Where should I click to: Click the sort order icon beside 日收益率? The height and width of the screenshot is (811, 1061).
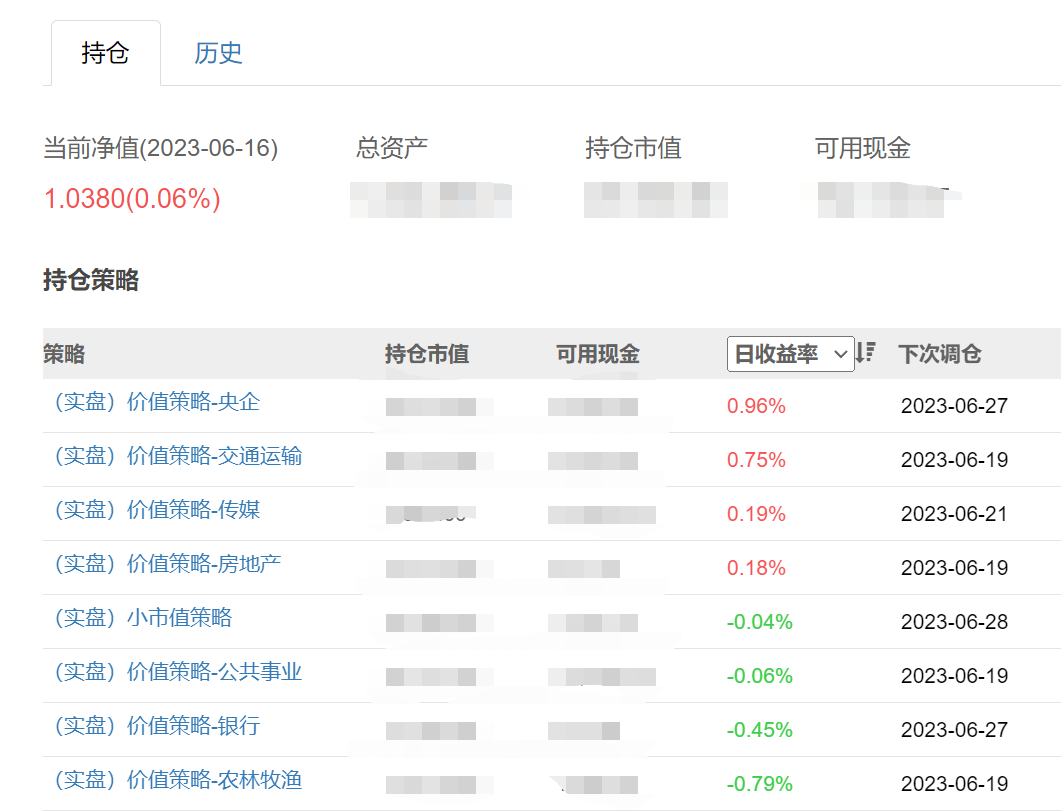(x=865, y=352)
